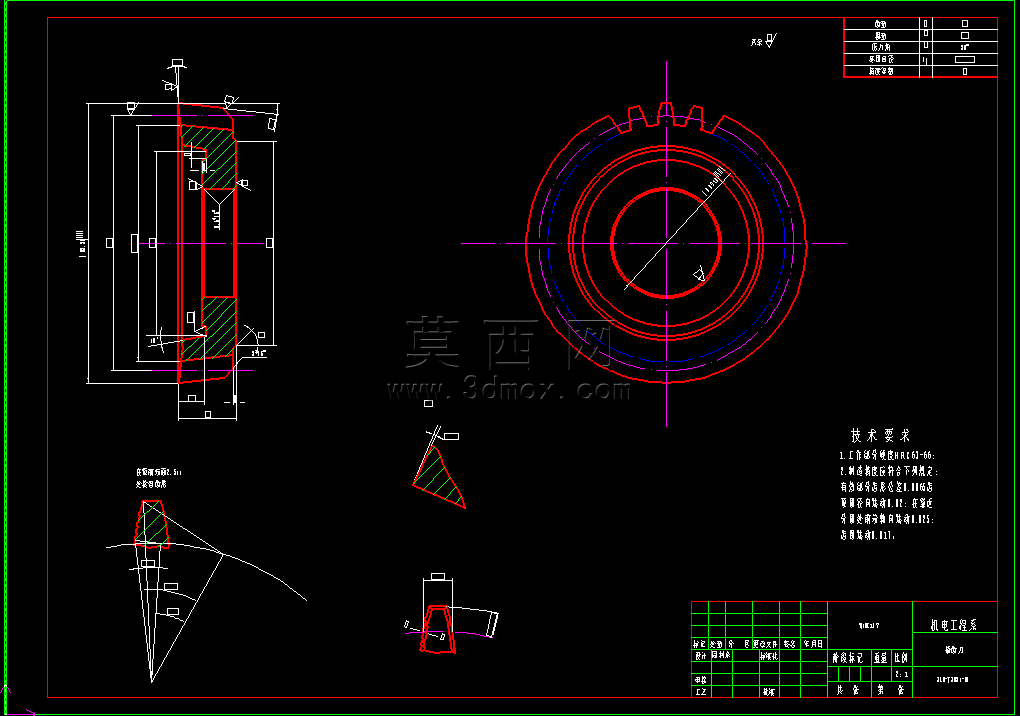Click the center bore circle of the gear
1020x716 pixels.
(x=666, y=243)
